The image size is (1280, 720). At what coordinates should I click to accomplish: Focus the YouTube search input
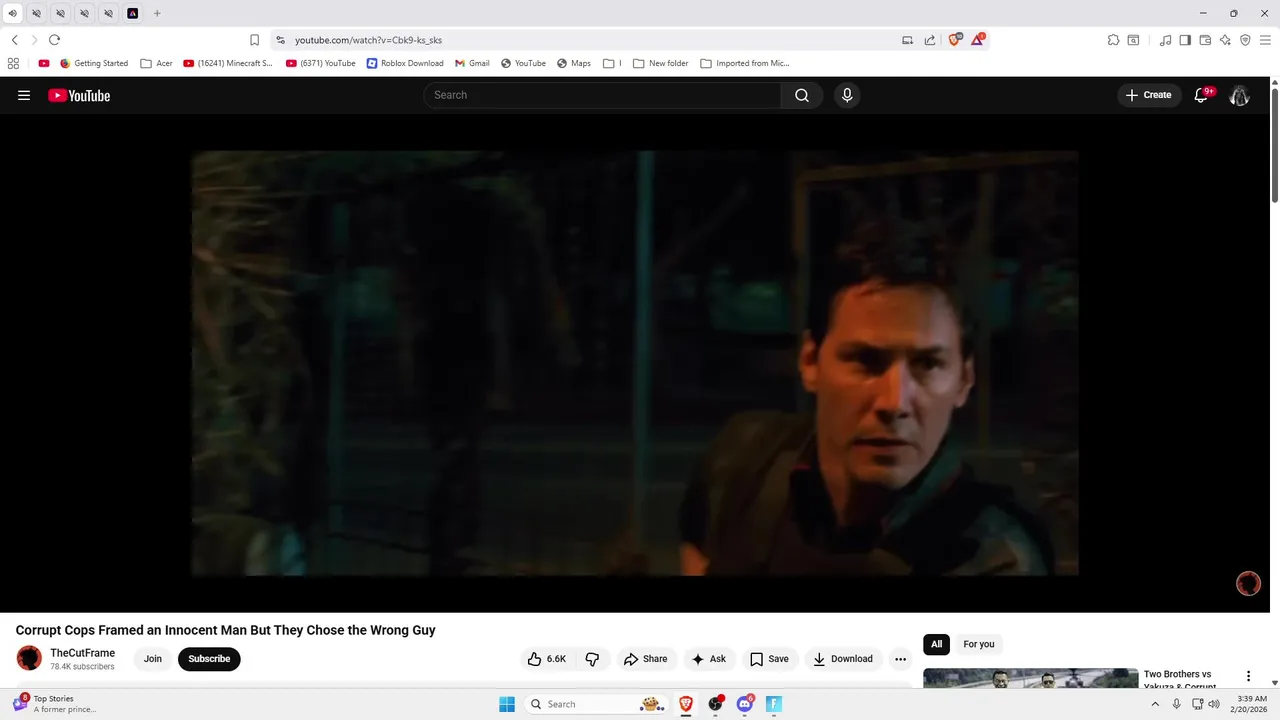point(603,95)
